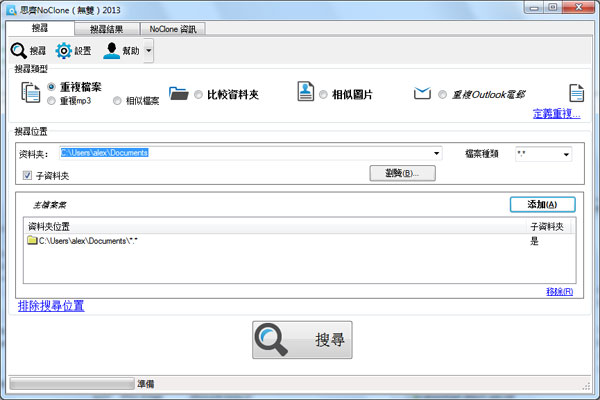Open the folder path dropdown arrow
This screenshot has height=400, width=600.
coord(436,153)
